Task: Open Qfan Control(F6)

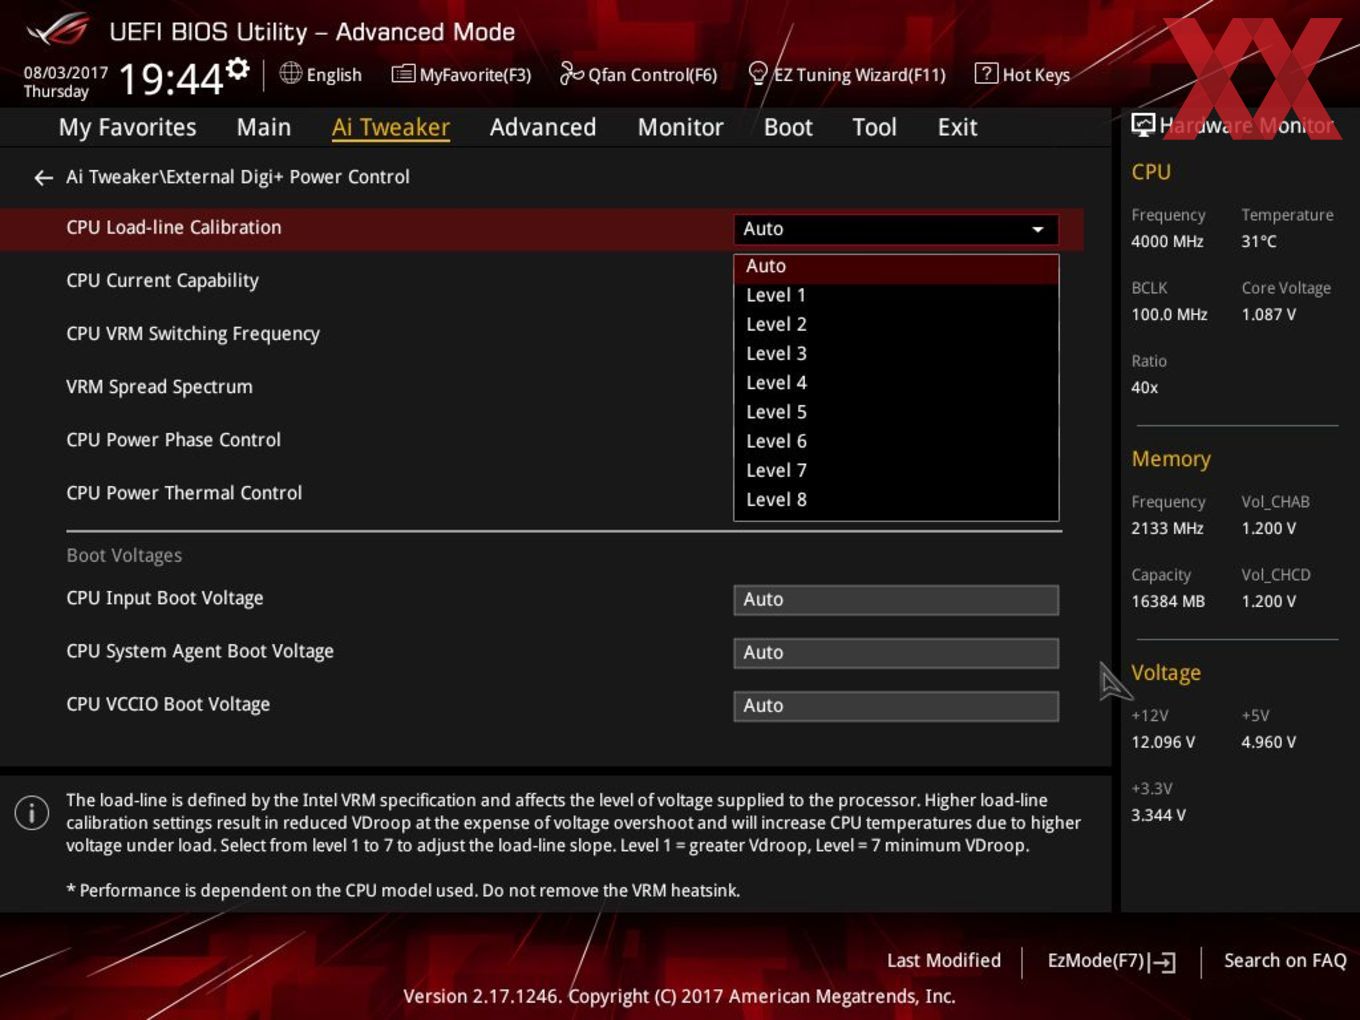Action: pos(638,74)
